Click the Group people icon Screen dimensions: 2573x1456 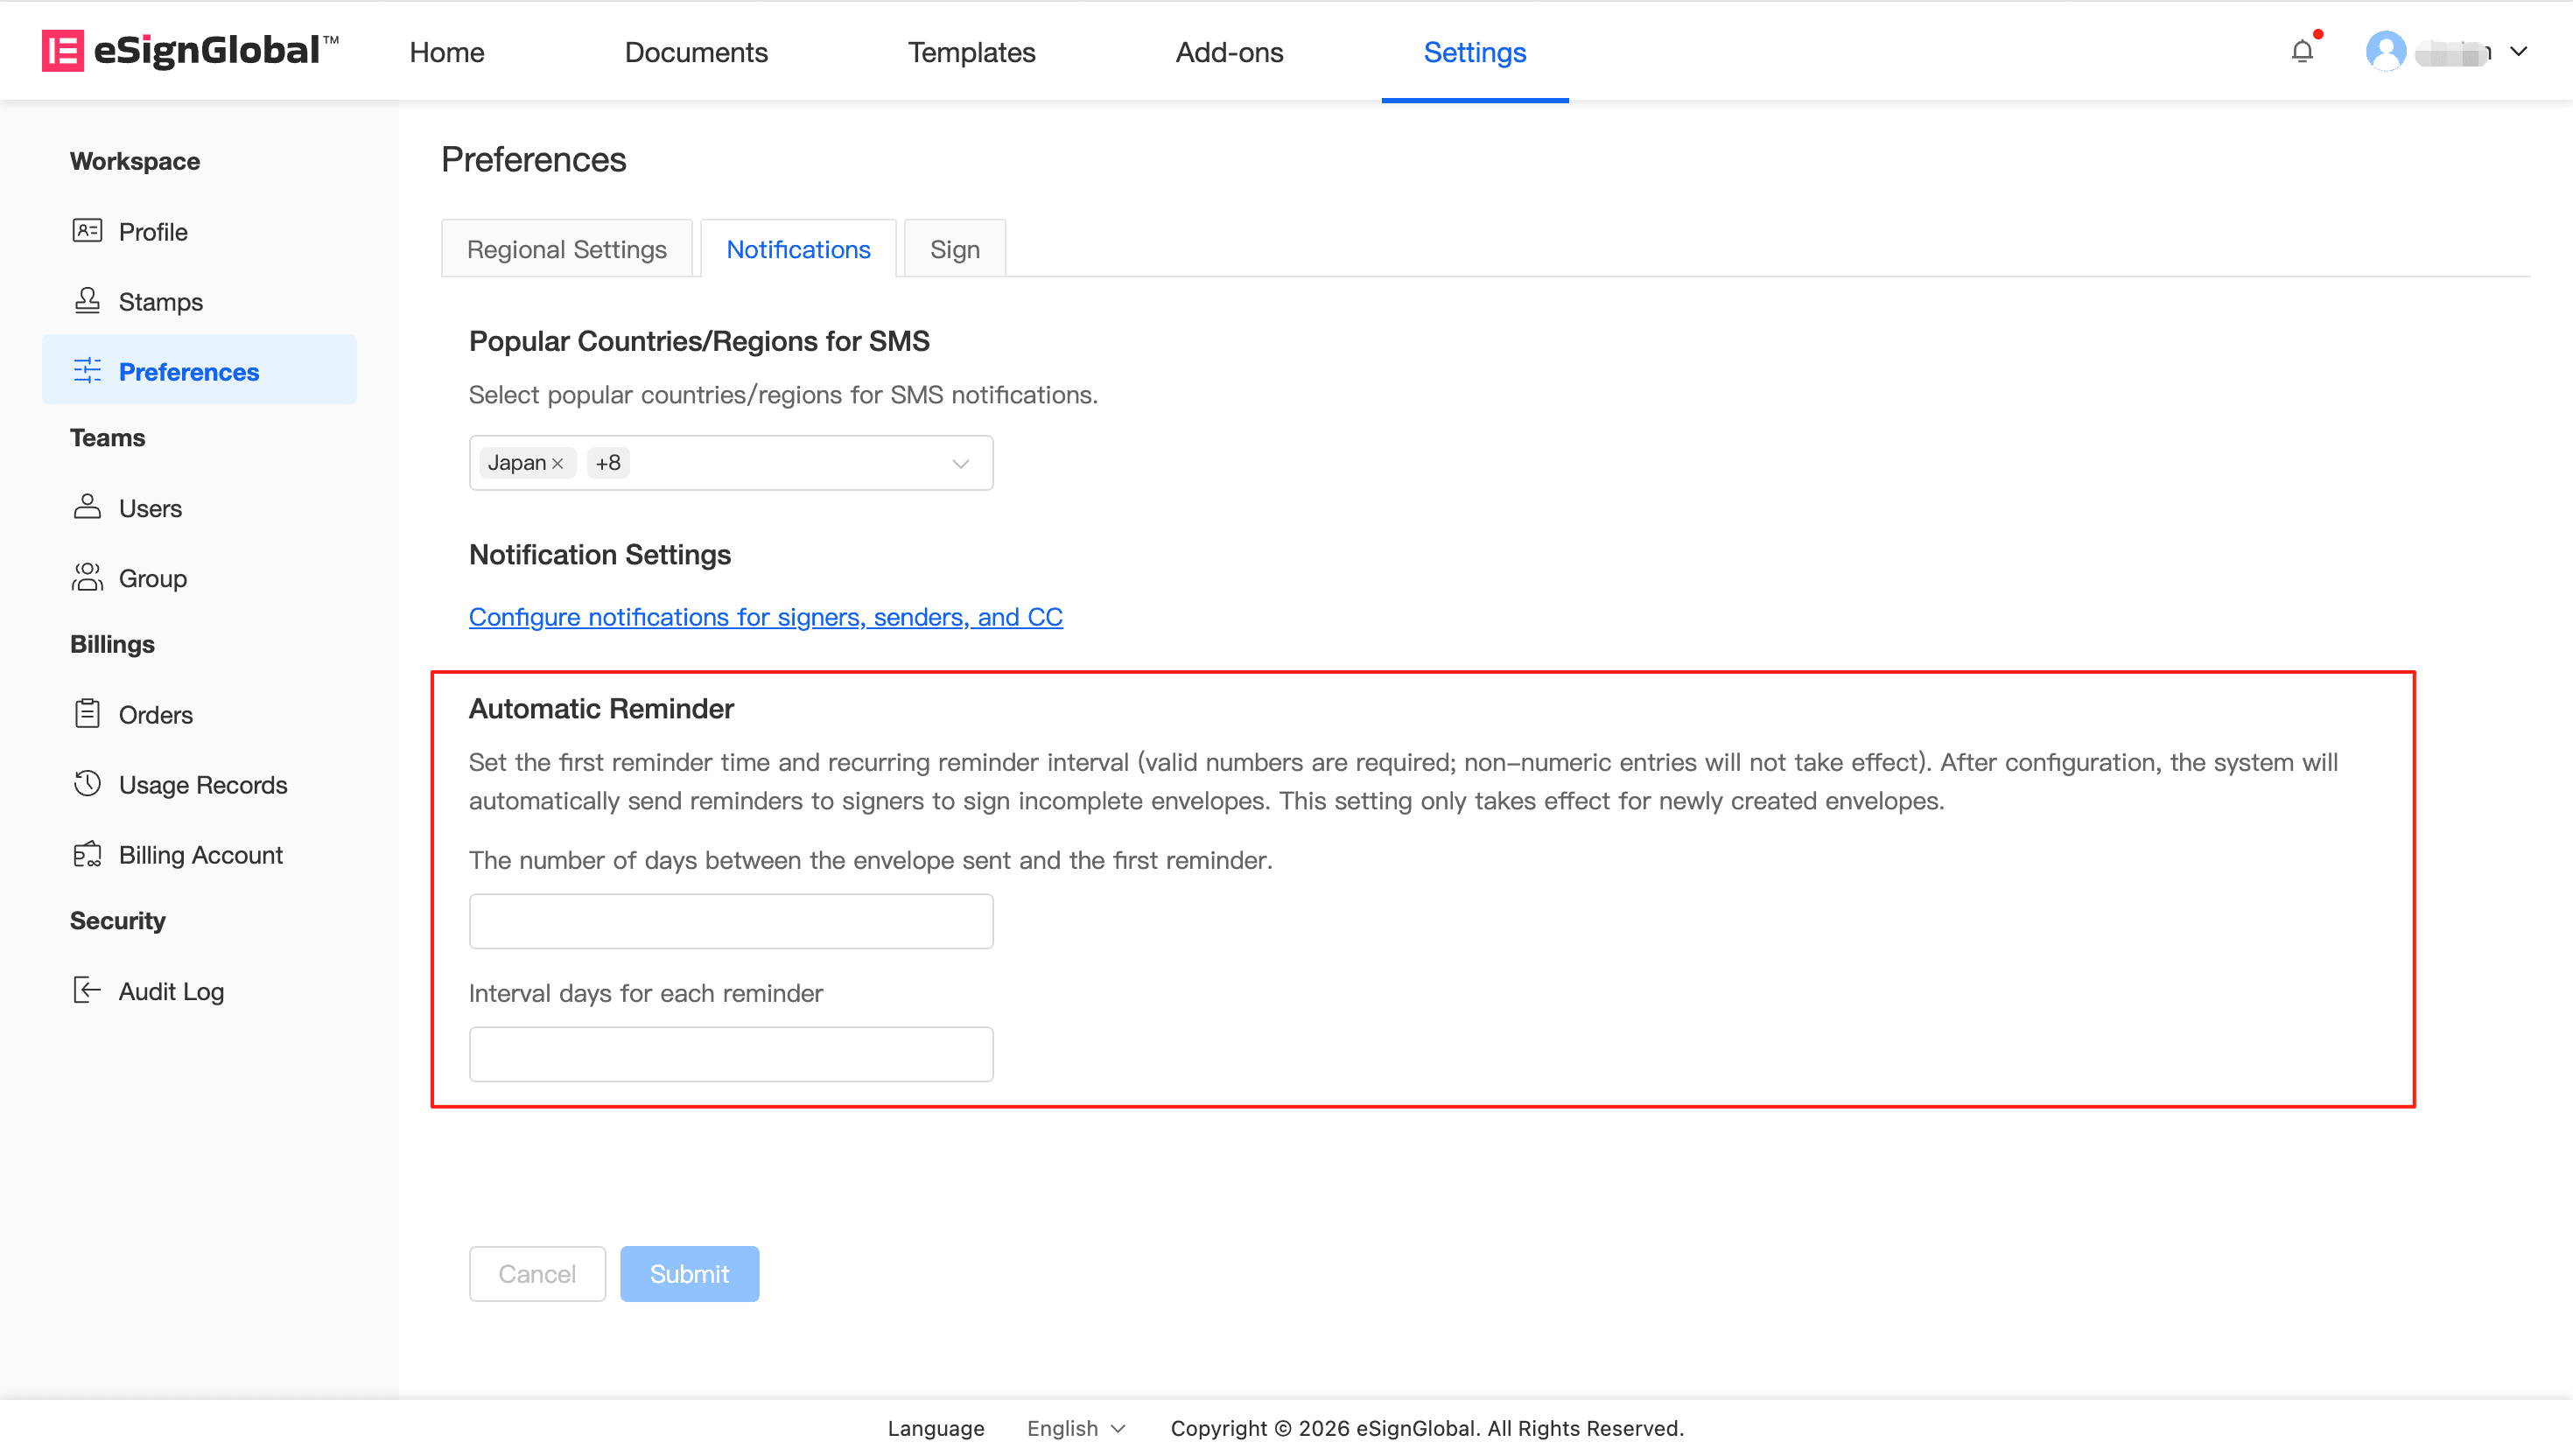[87, 577]
